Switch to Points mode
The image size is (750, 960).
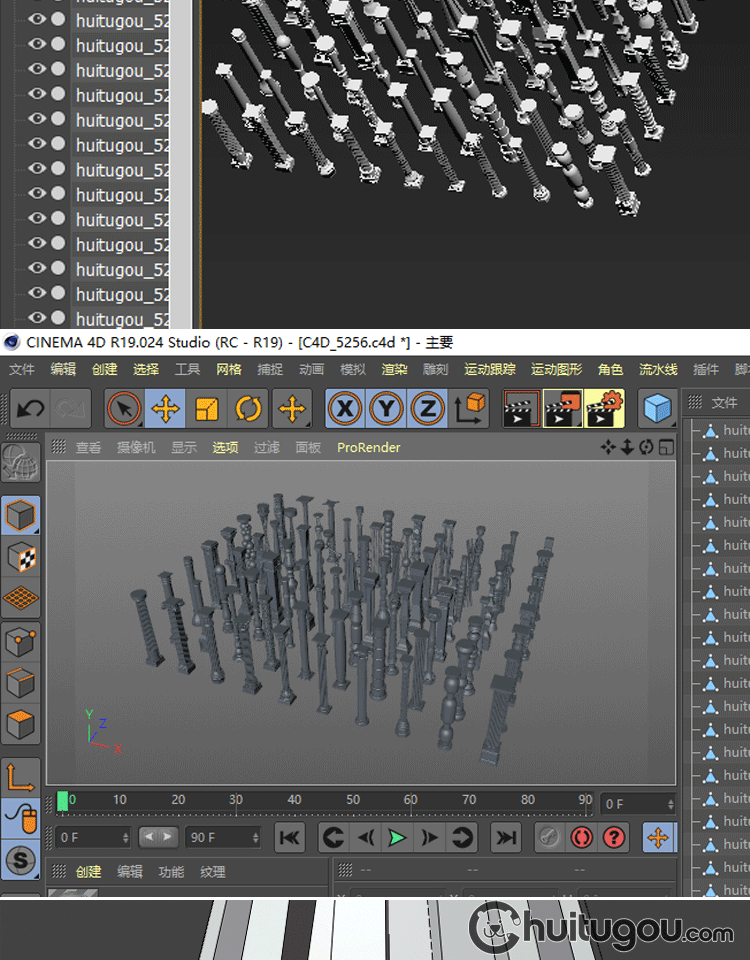pos(22,641)
